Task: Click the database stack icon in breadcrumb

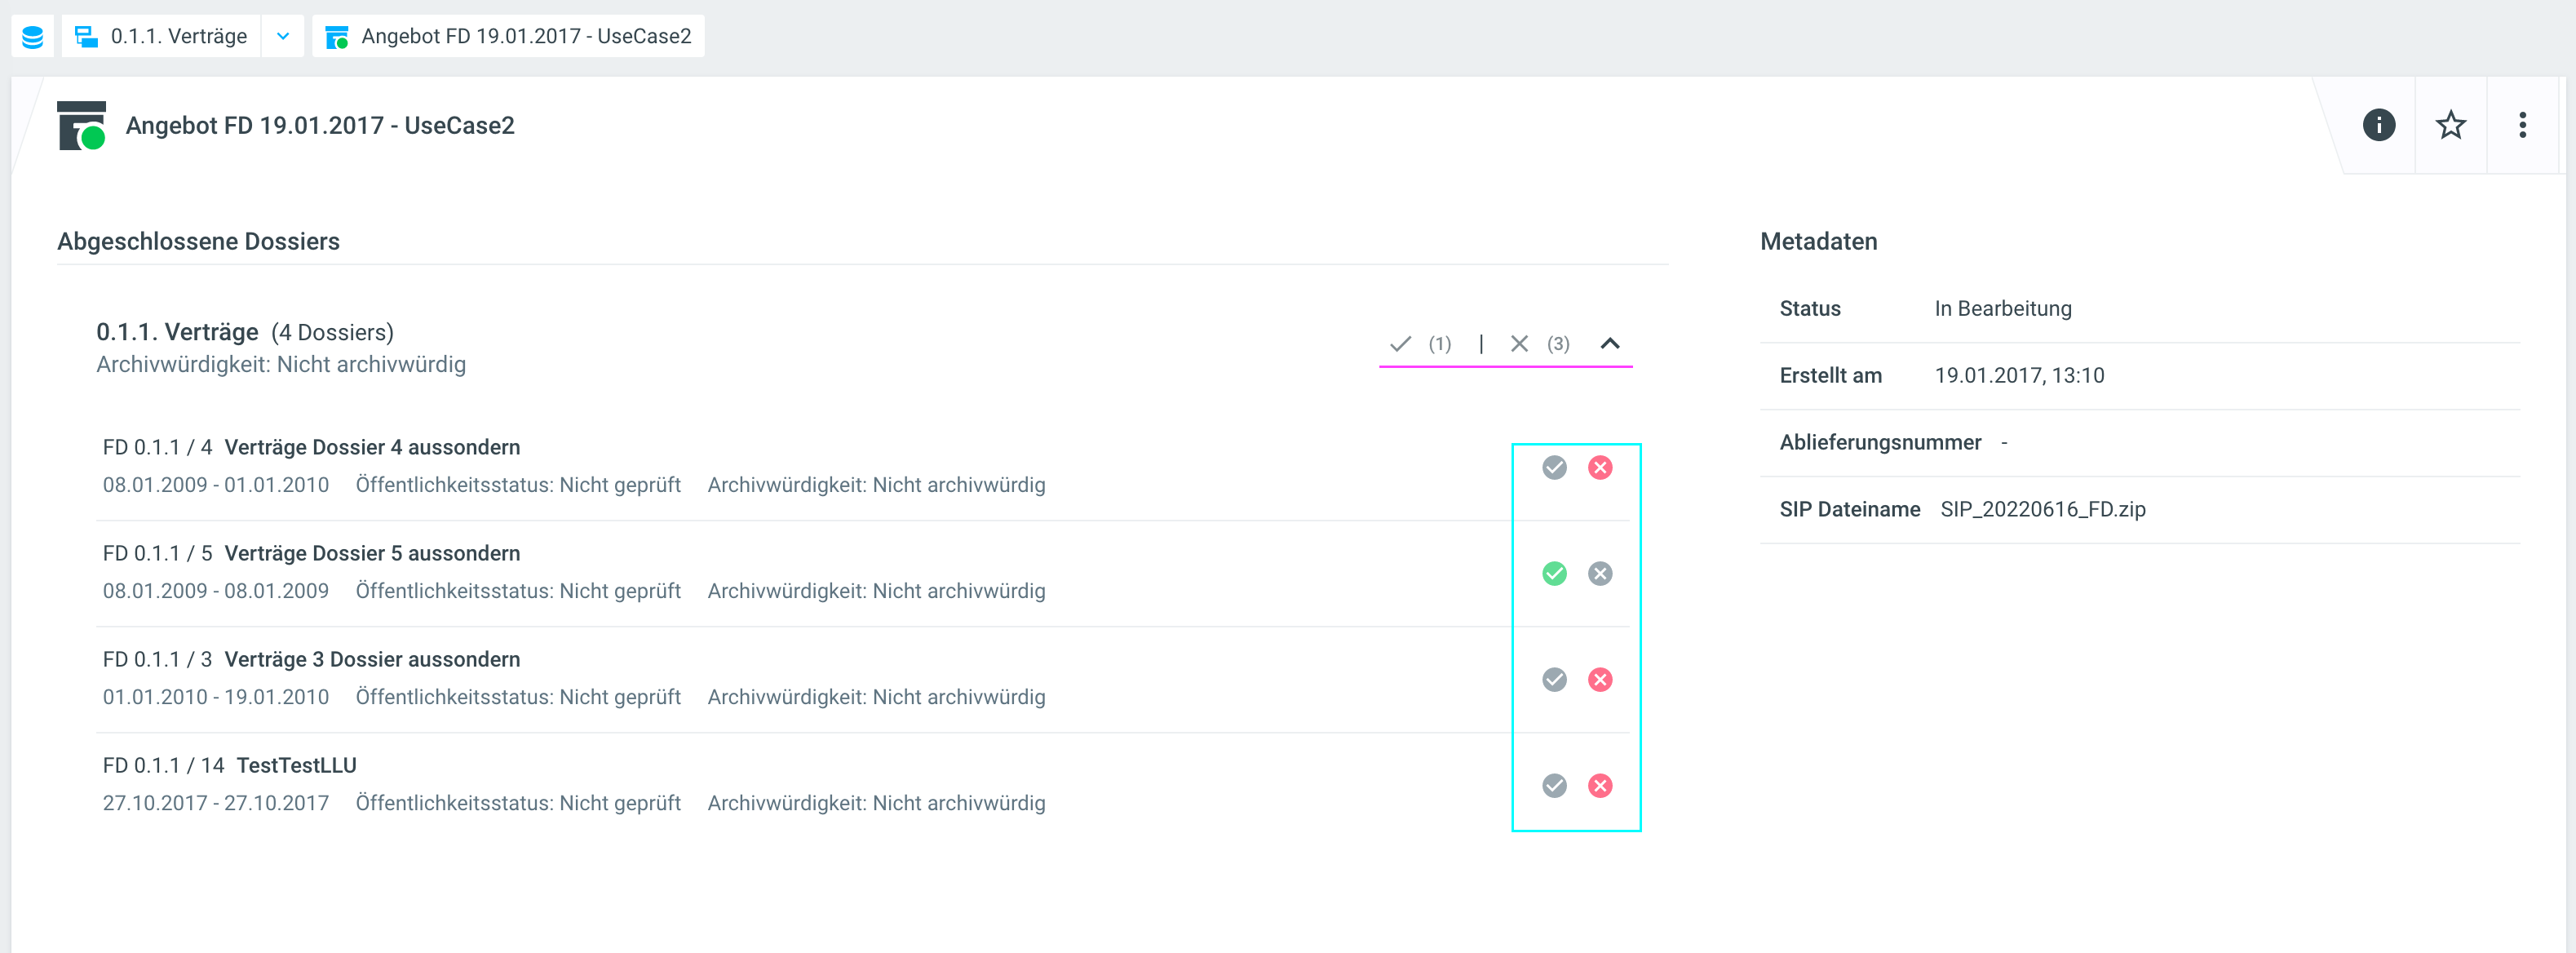Action: click(32, 37)
